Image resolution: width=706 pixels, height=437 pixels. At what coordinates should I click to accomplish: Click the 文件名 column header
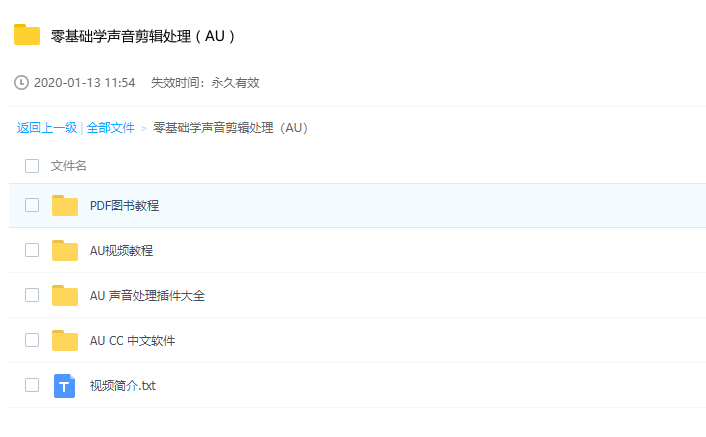(x=68, y=166)
